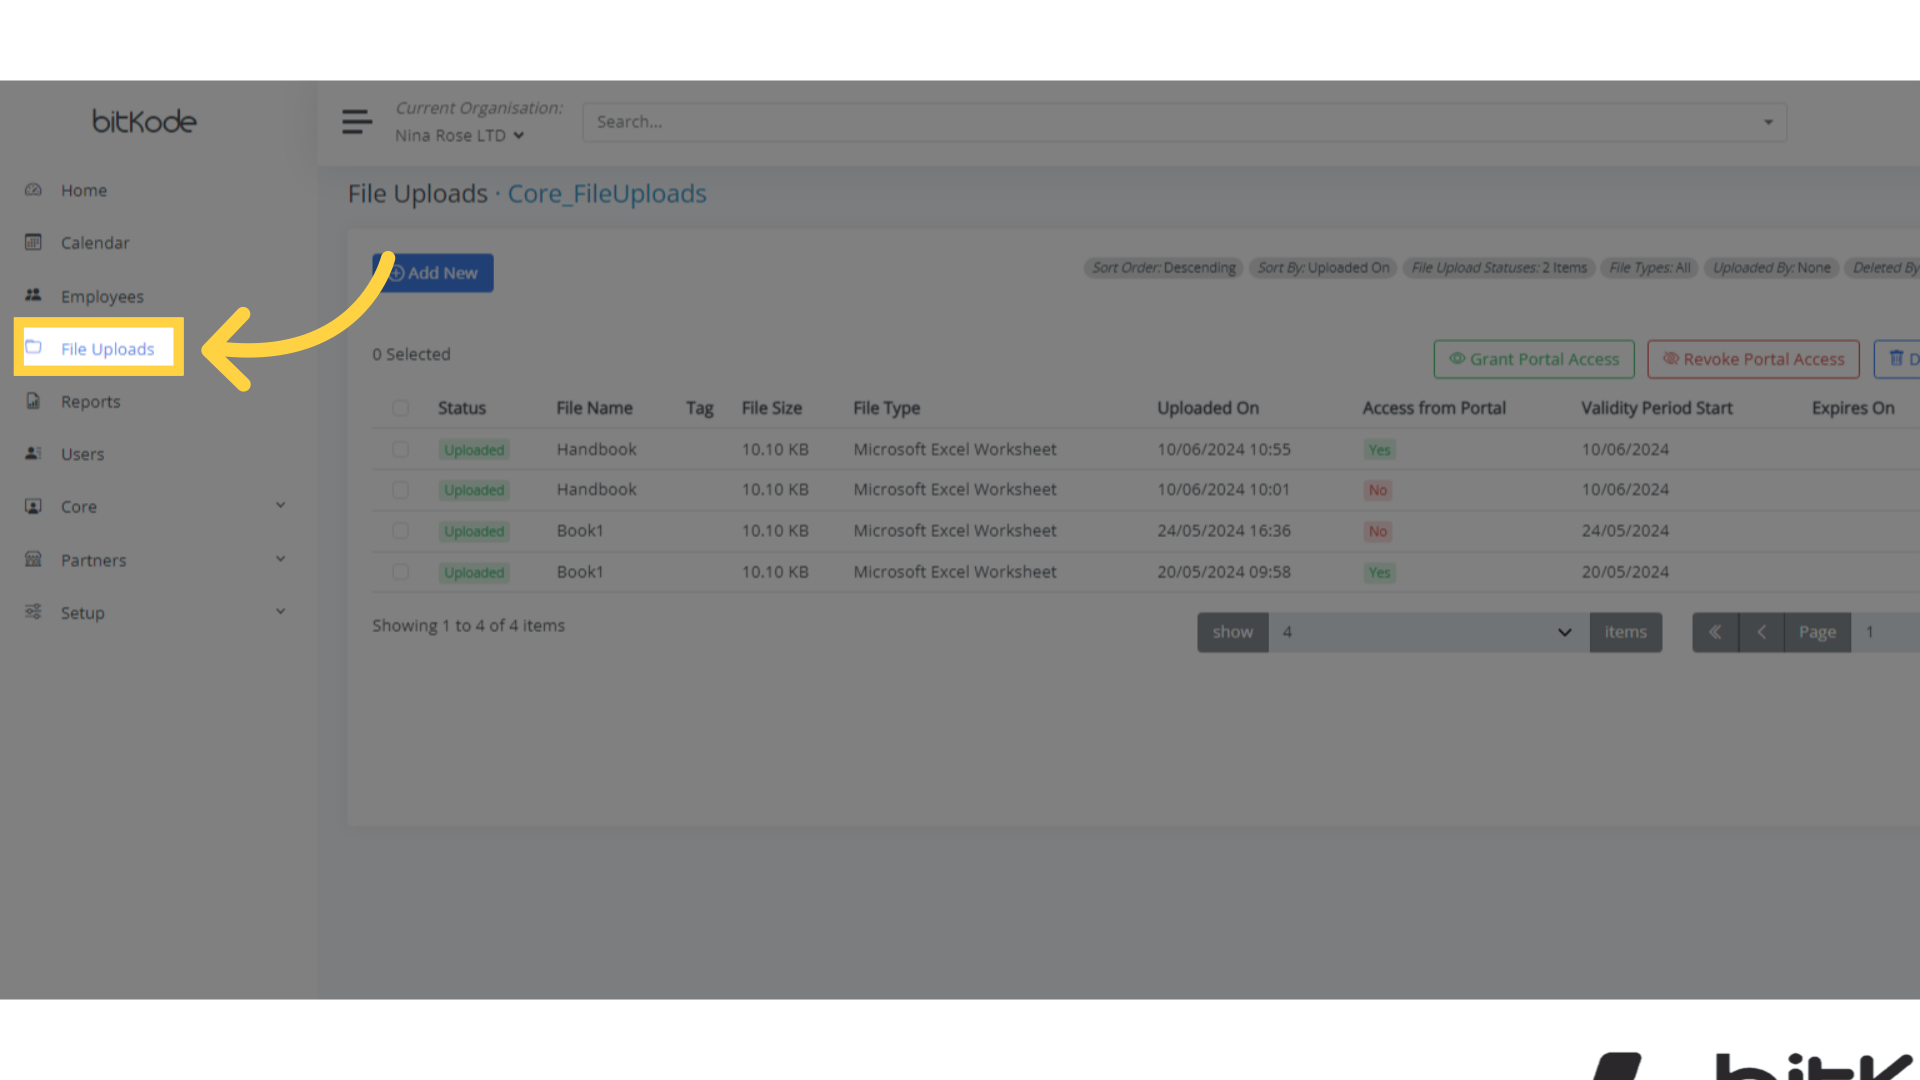Viewport: 1920px width, 1080px height.
Task: Expand the items-per-page dropdown showing 4
Action: [x=1563, y=632]
